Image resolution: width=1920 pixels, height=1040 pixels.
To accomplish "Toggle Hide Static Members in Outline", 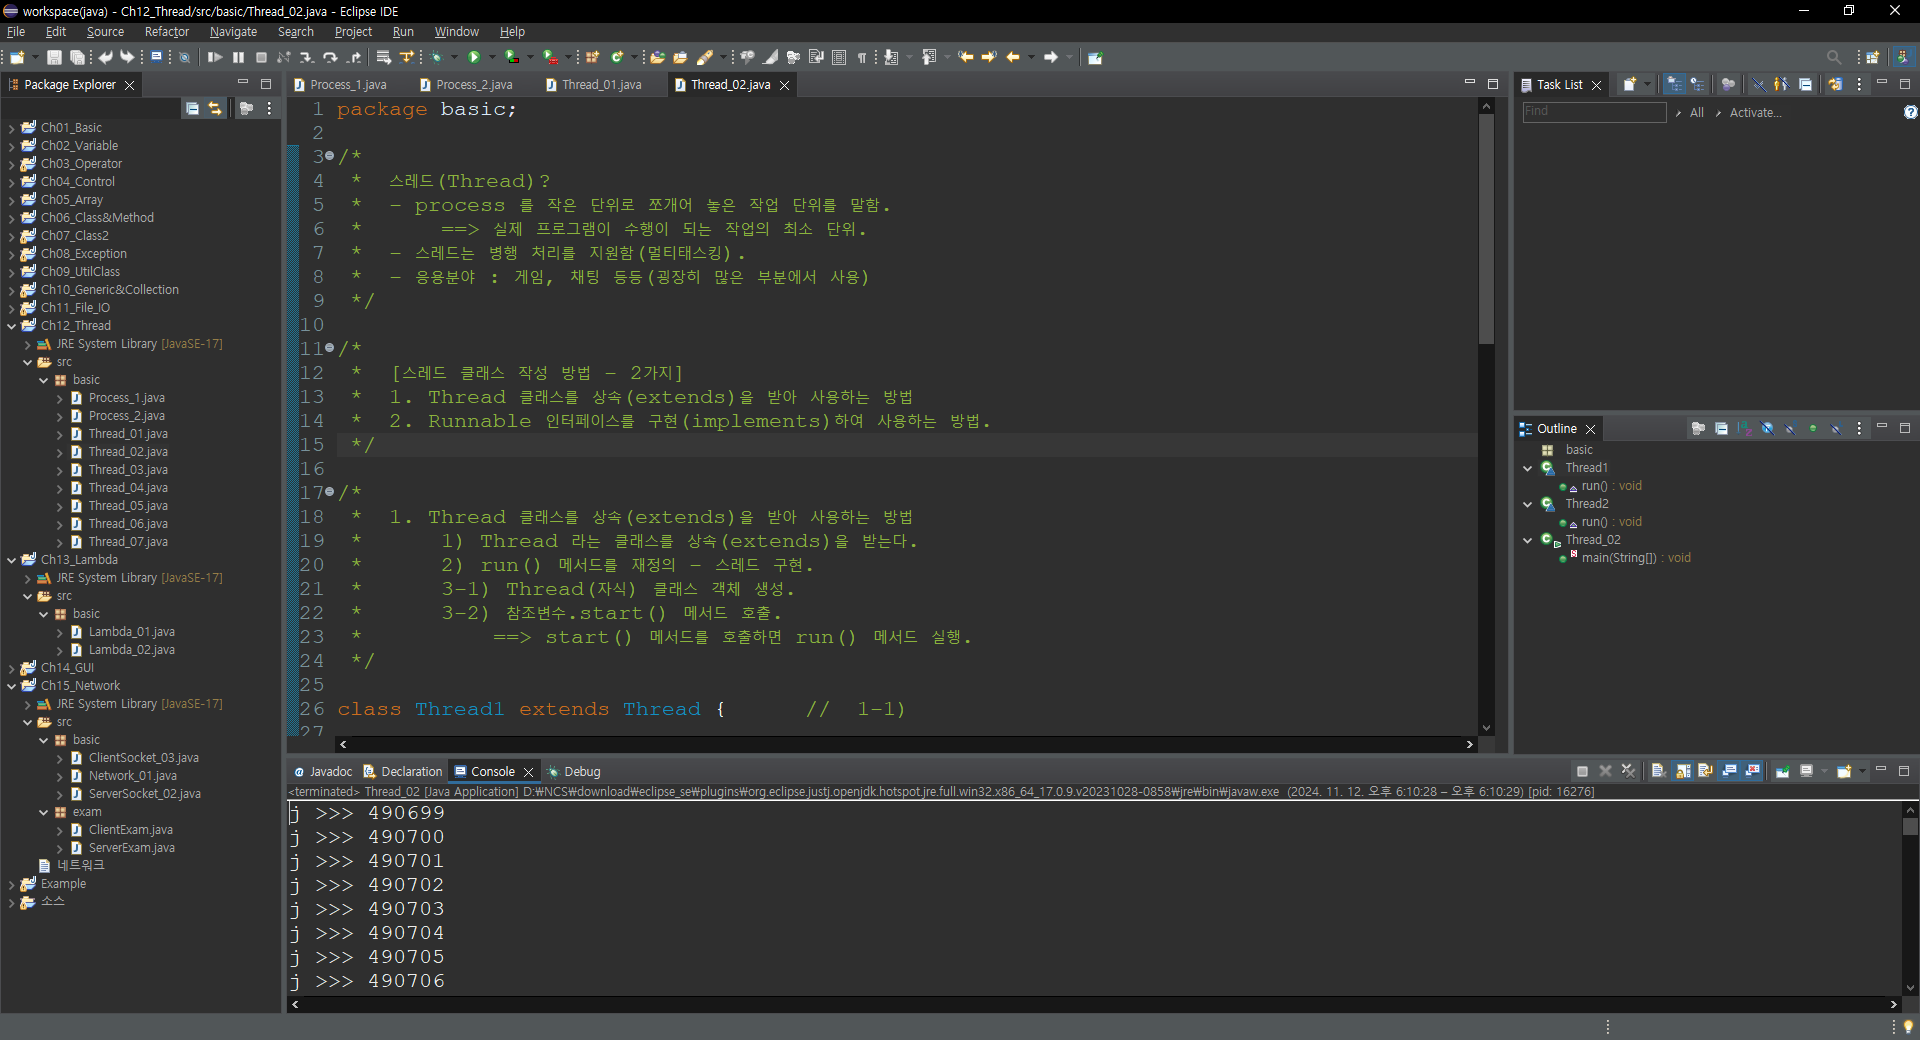I will tap(1790, 429).
